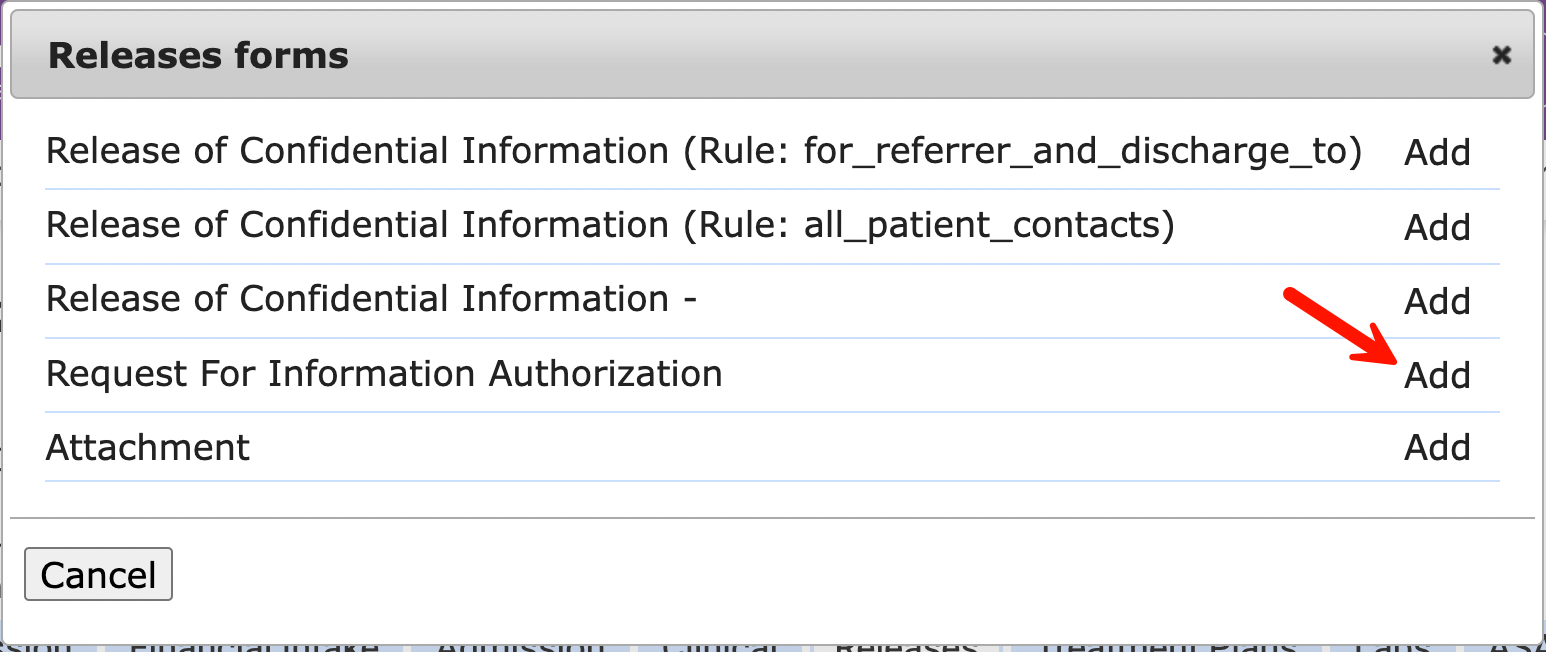Add release with for_referrer_and_discharge_to rule

point(1437,153)
